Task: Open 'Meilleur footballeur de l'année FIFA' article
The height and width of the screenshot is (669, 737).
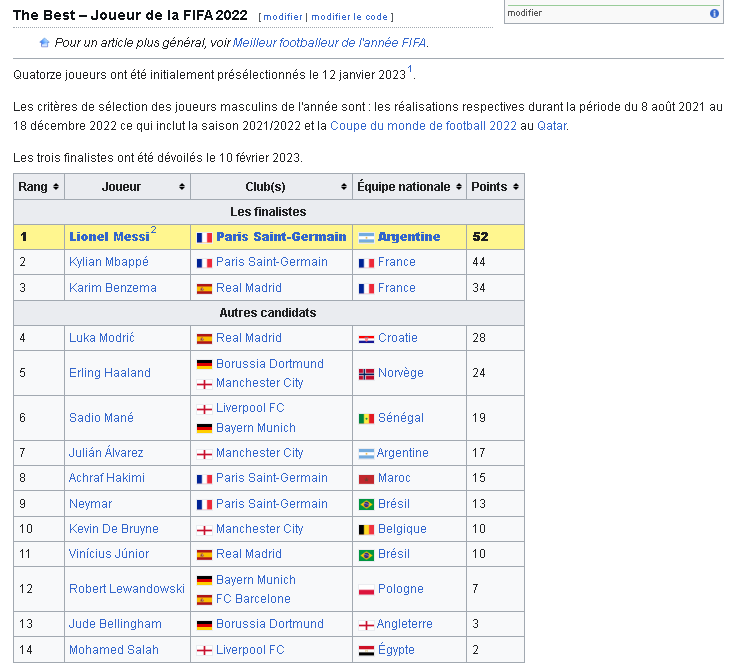Action: click(x=329, y=43)
